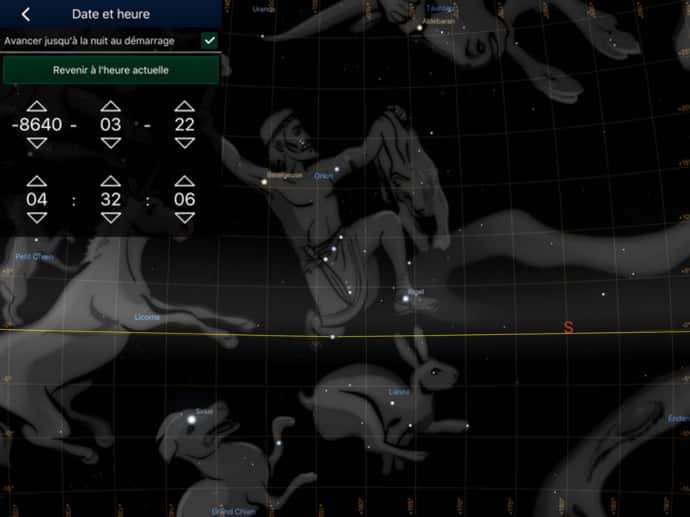Click the Taureau constellation label
690x517 pixels.
[440, 8]
